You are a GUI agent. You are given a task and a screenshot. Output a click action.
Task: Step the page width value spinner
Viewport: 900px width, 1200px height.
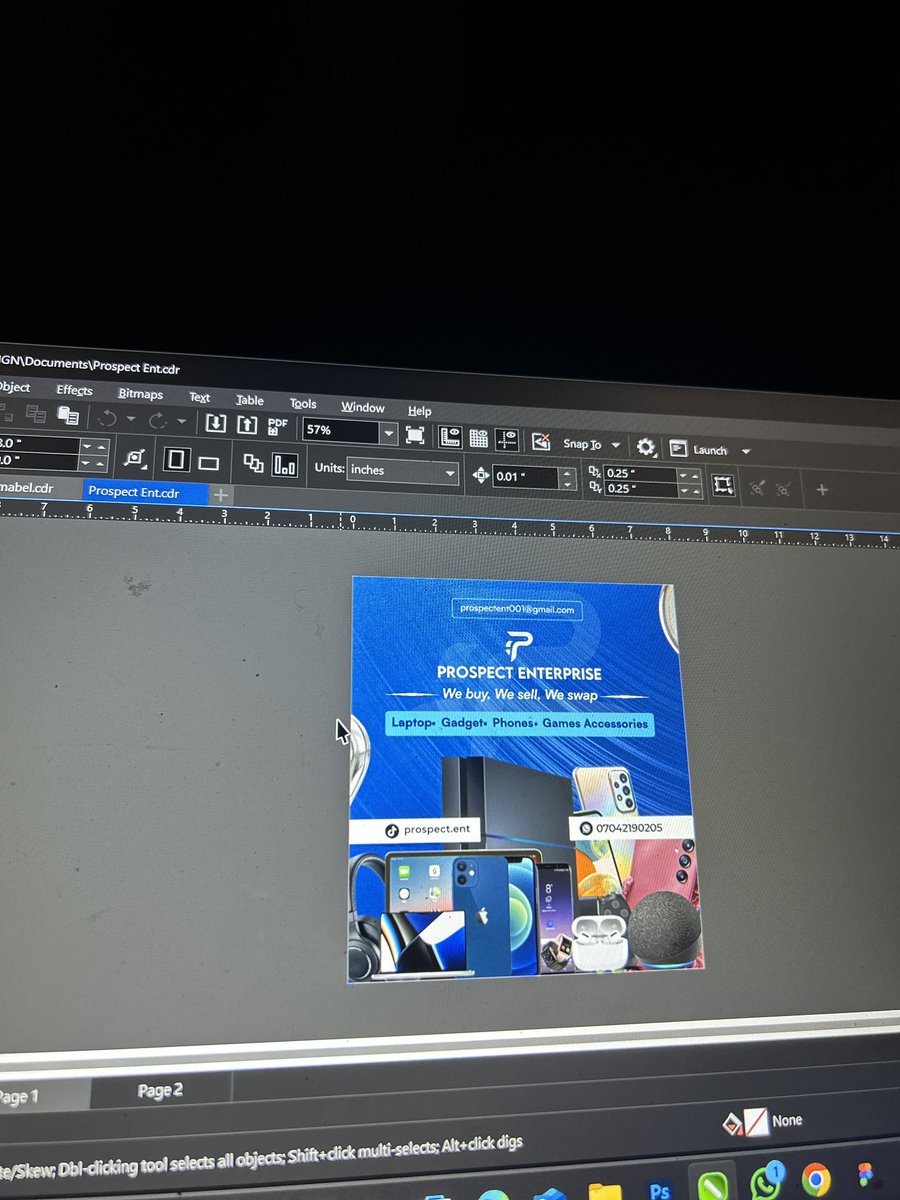click(x=93, y=447)
